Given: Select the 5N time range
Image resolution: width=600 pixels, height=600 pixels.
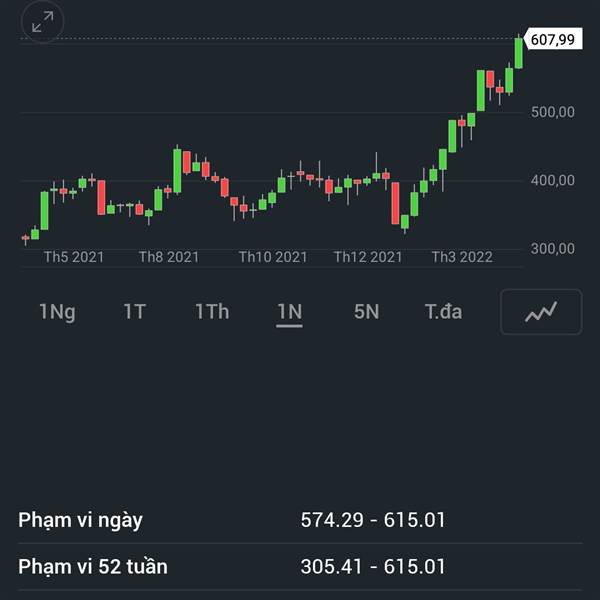Looking at the screenshot, I should click(x=366, y=312).
